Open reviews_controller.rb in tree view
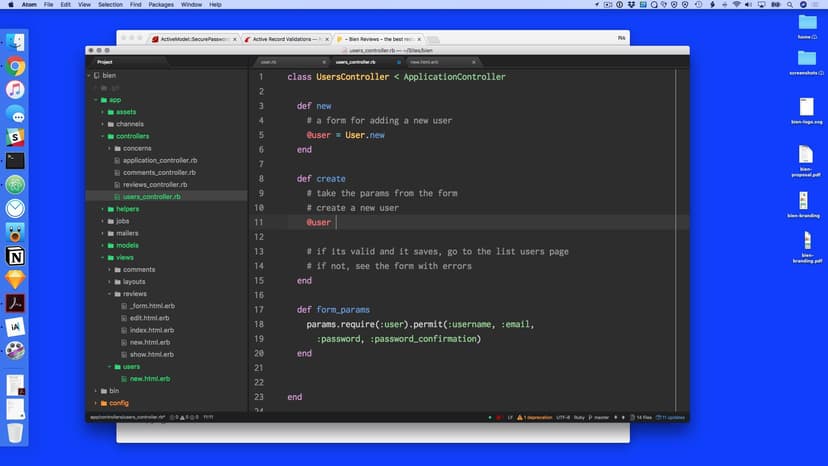Image resolution: width=828 pixels, height=466 pixels. [155, 185]
